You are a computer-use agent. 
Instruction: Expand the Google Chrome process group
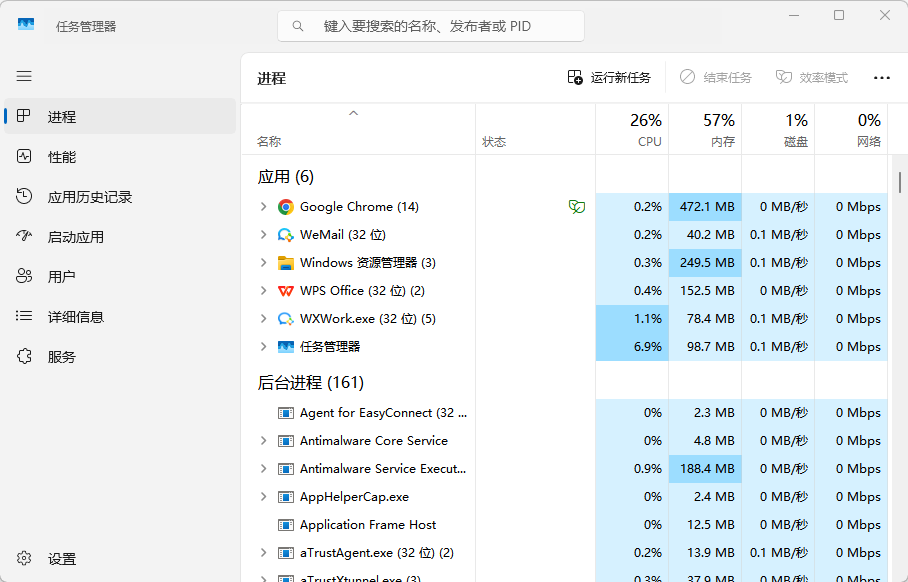pos(263,207)
